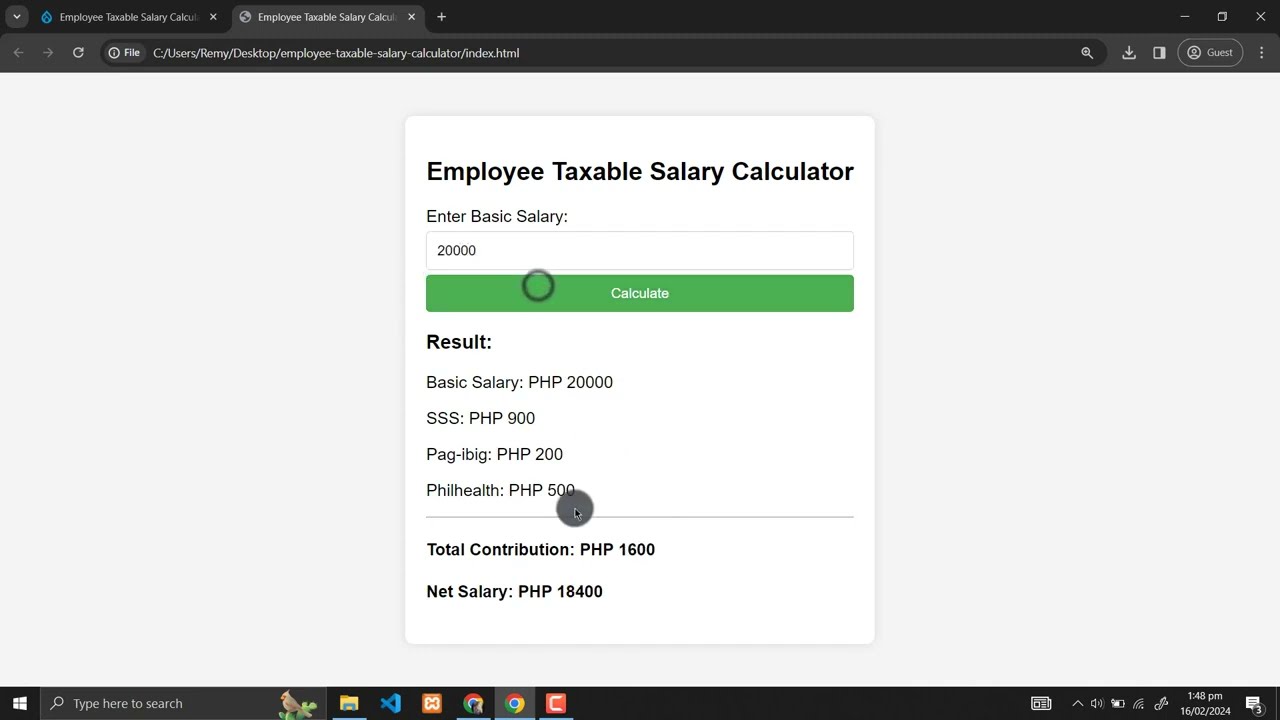Click the Net Salary: PHP 18400 text
1280x720 pixels.
coord(515,592)
